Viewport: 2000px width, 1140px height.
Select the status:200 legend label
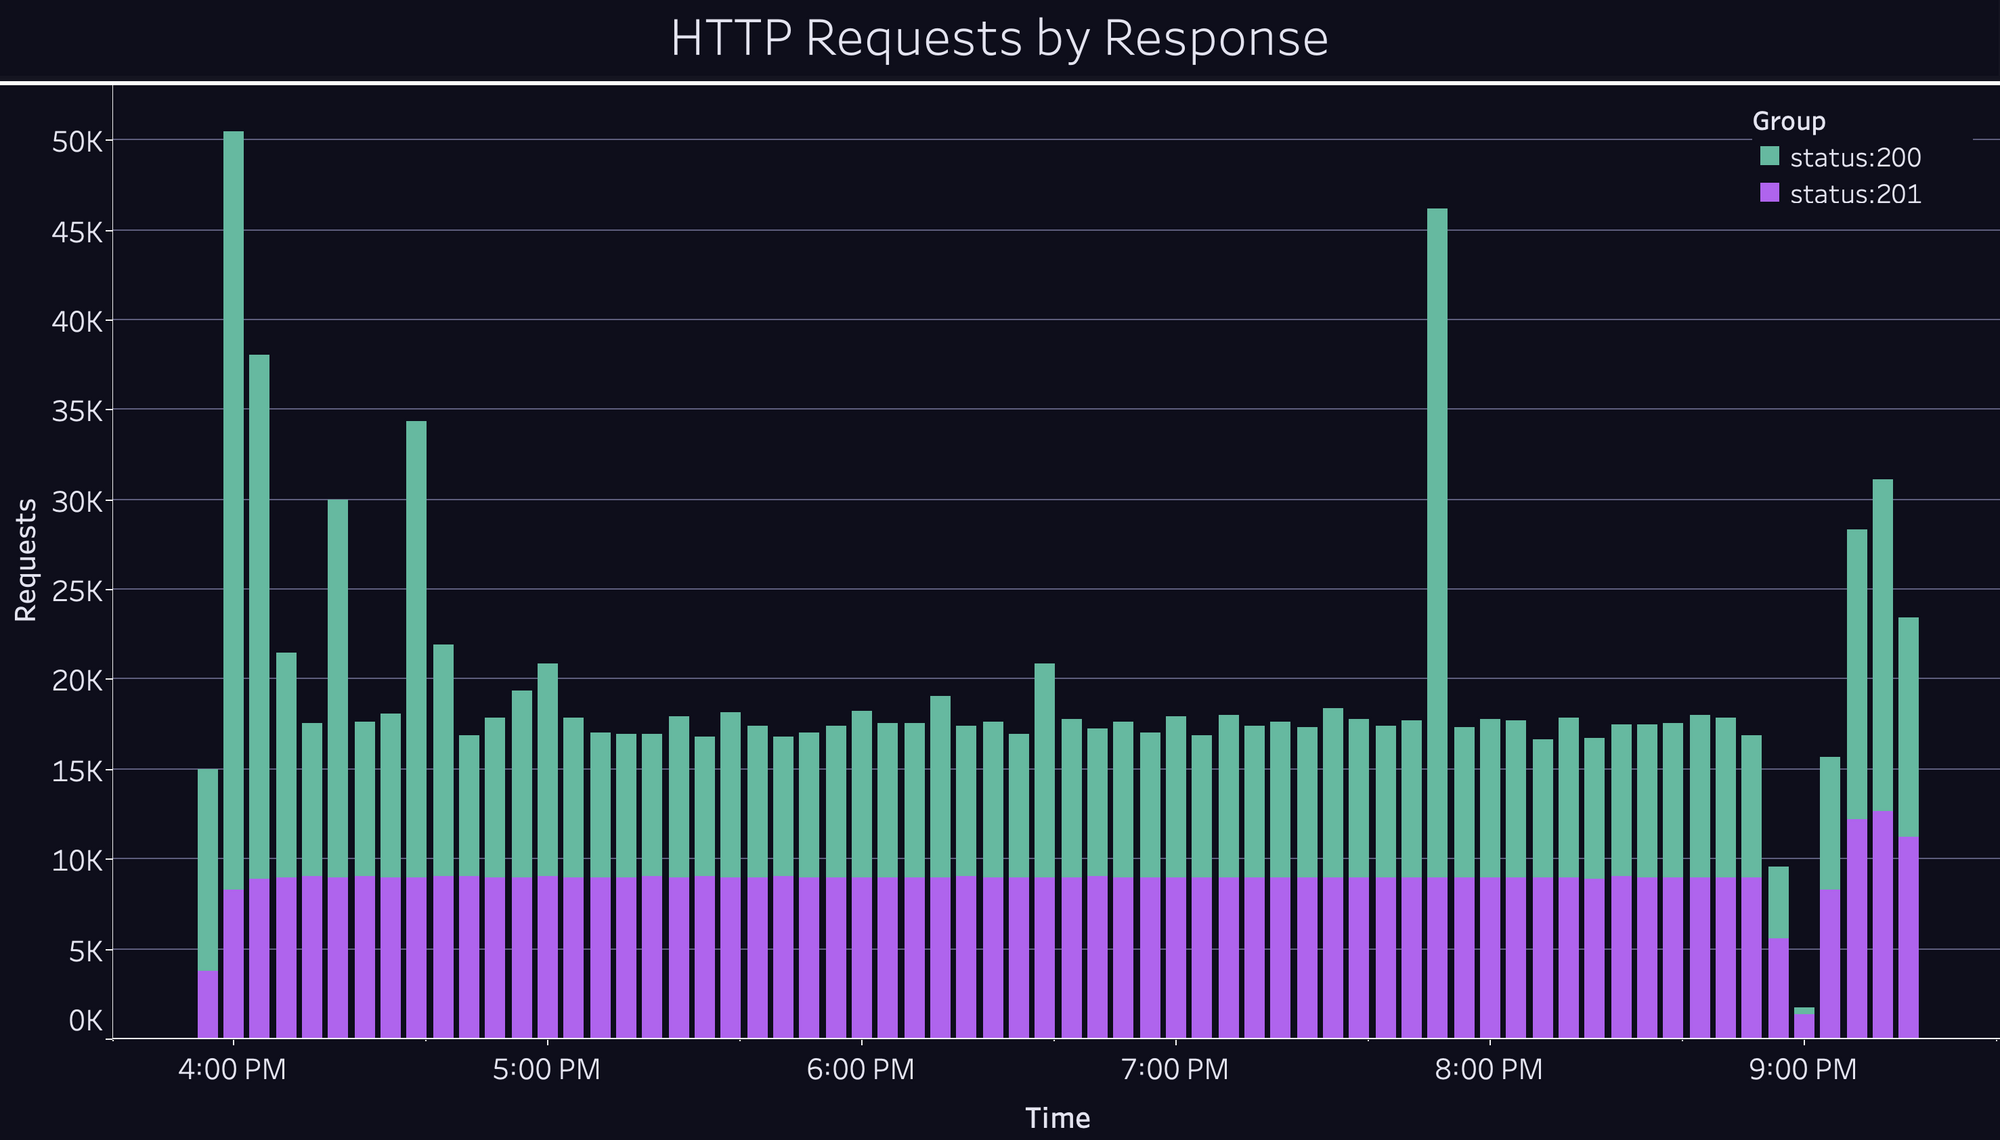point(1855,158)
